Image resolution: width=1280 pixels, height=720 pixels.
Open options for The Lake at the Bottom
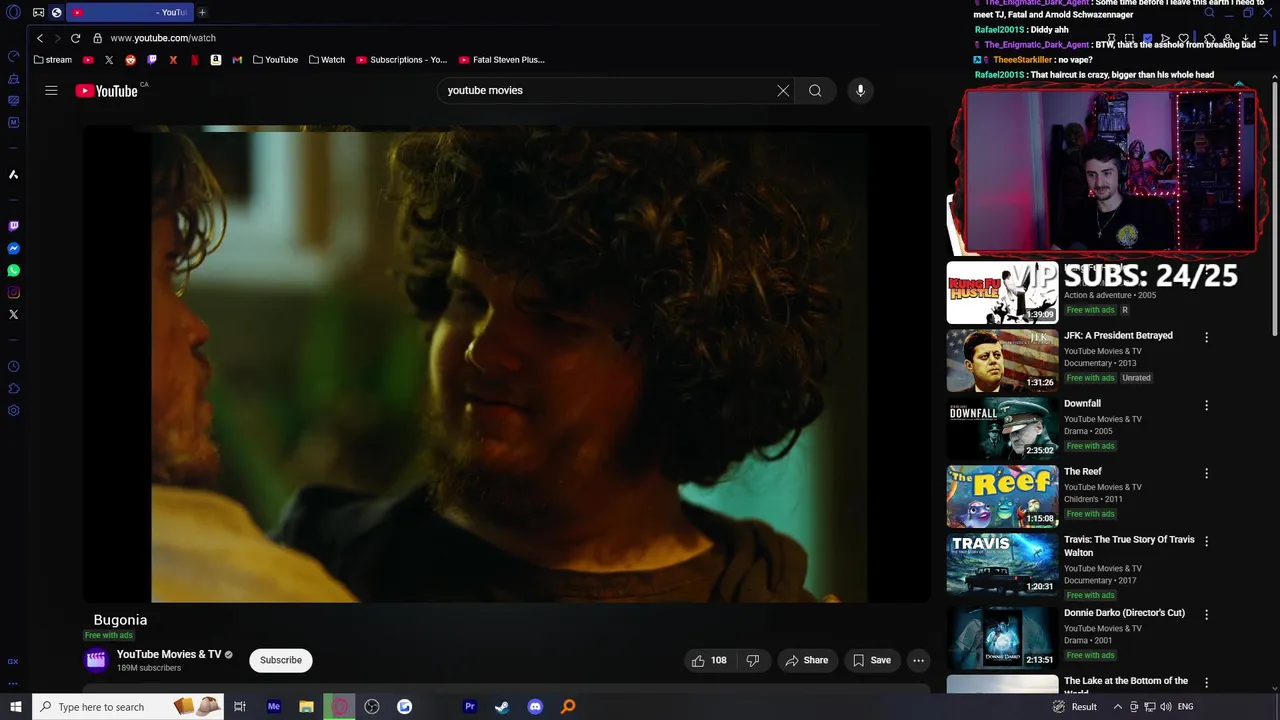click(1206, 683)
